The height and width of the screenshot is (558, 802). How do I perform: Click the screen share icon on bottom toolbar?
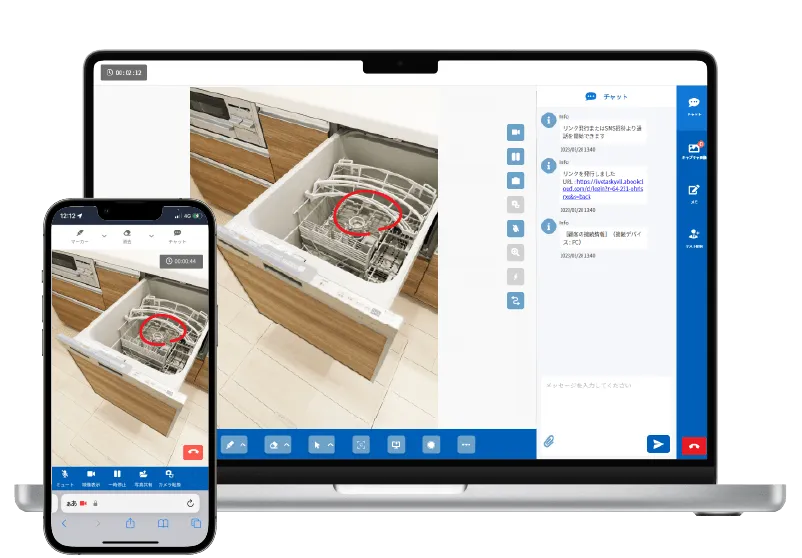coord(396,444)
